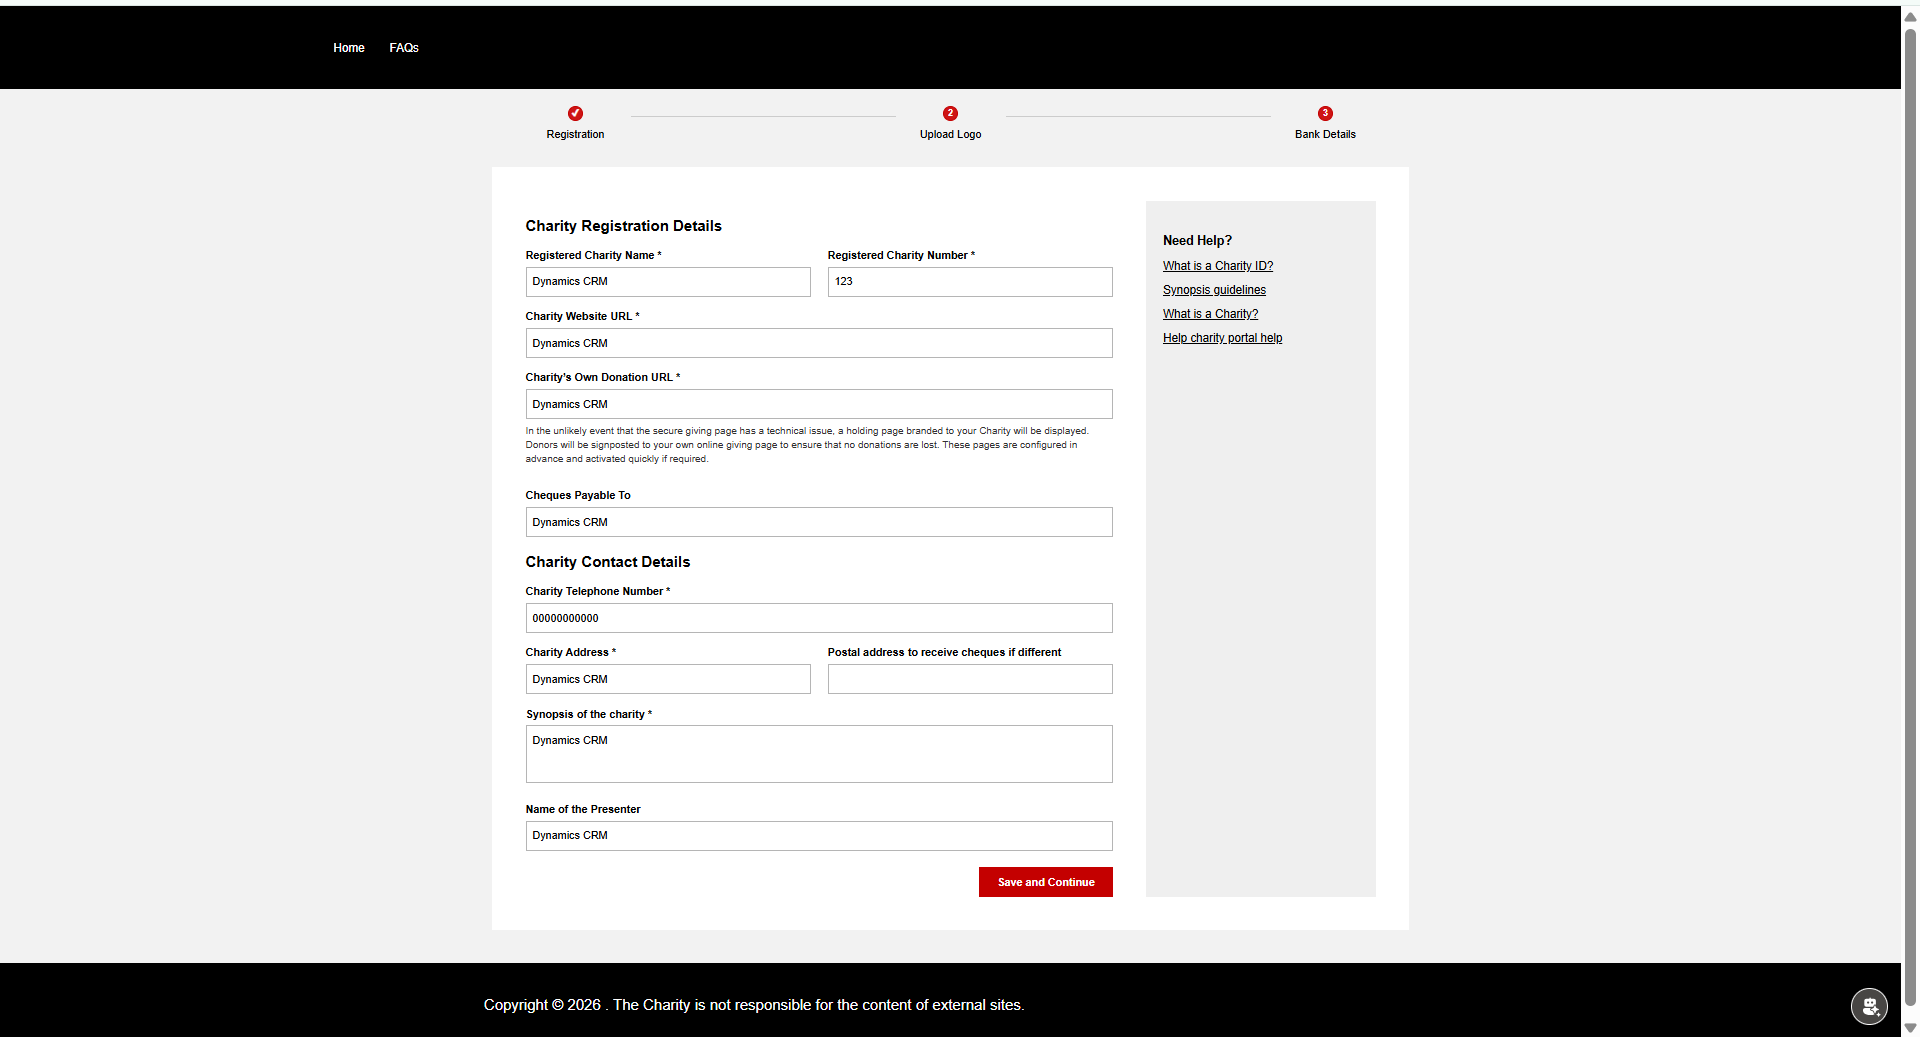1920x1037 pixels.
Task: Open the chat assistant icon at bottom right
Action: pyautogui.click(x=1869, y=1006)
